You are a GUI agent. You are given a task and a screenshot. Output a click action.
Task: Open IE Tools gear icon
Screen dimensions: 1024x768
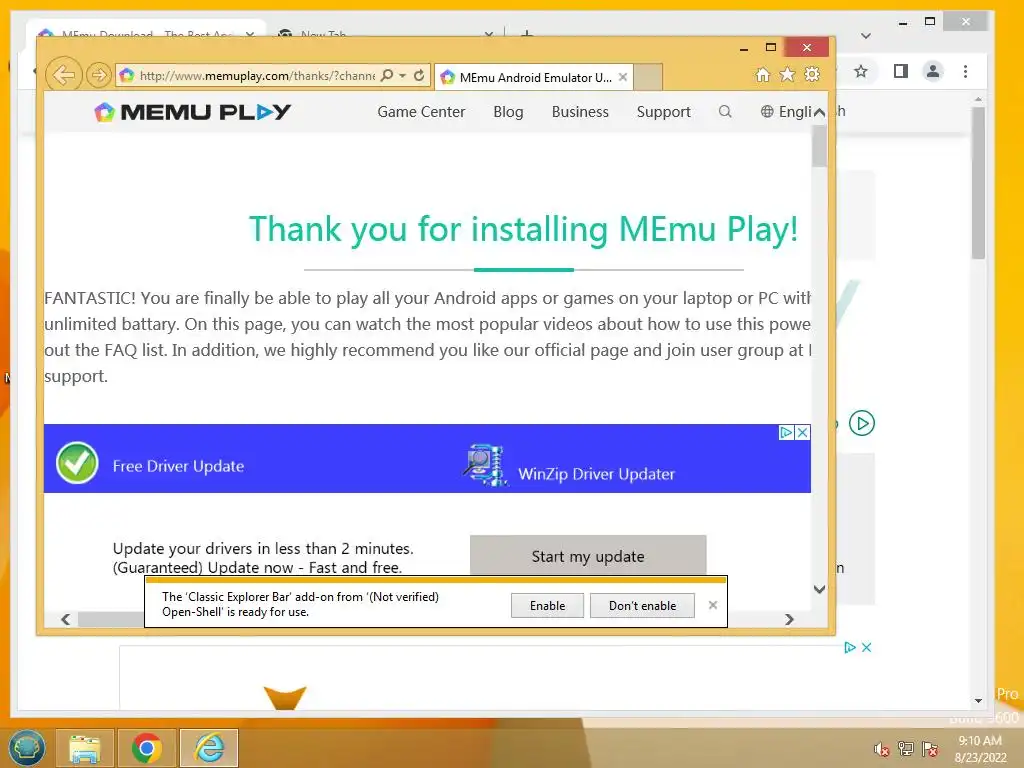[812, 74]
